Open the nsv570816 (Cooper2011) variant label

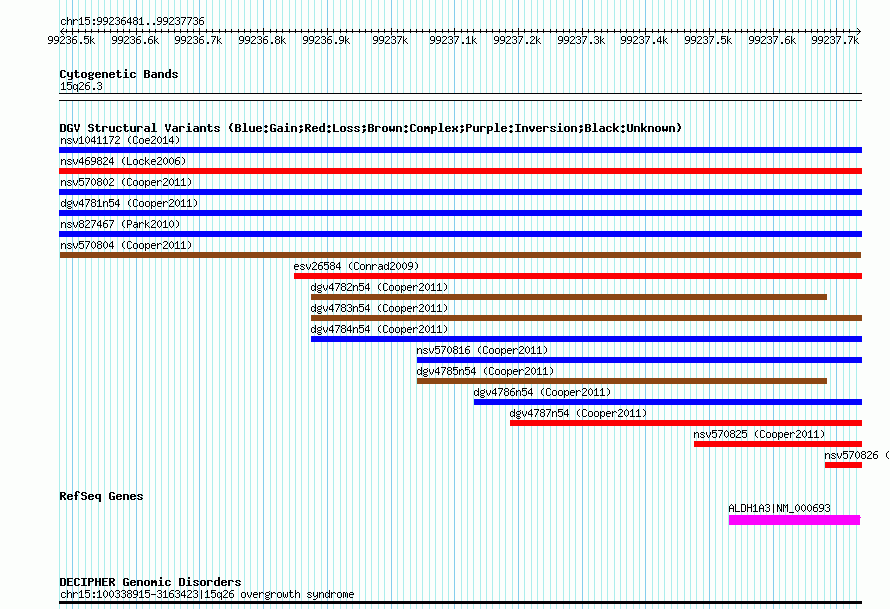(482, 350)
